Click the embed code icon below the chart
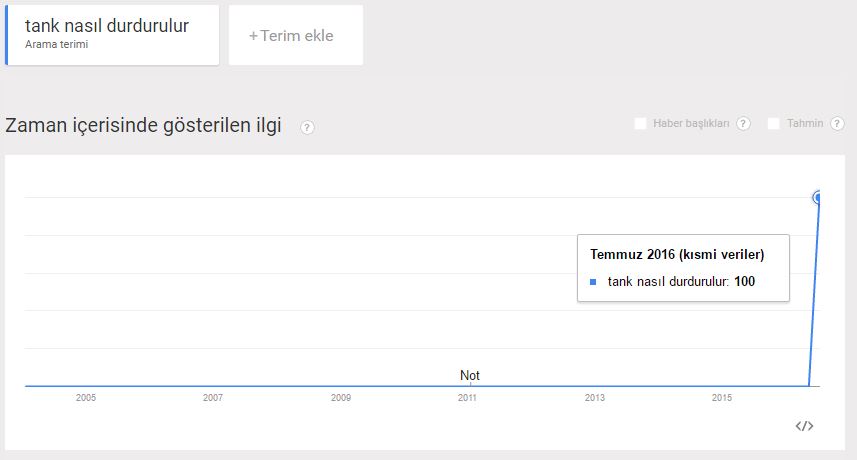 (x=804, y=426)
